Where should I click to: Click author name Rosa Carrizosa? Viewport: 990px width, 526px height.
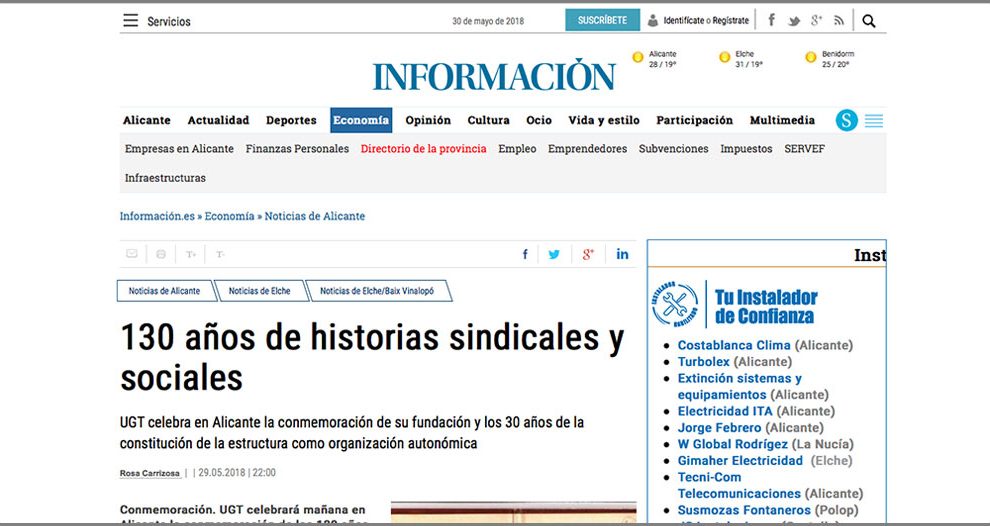coord(150,473)
